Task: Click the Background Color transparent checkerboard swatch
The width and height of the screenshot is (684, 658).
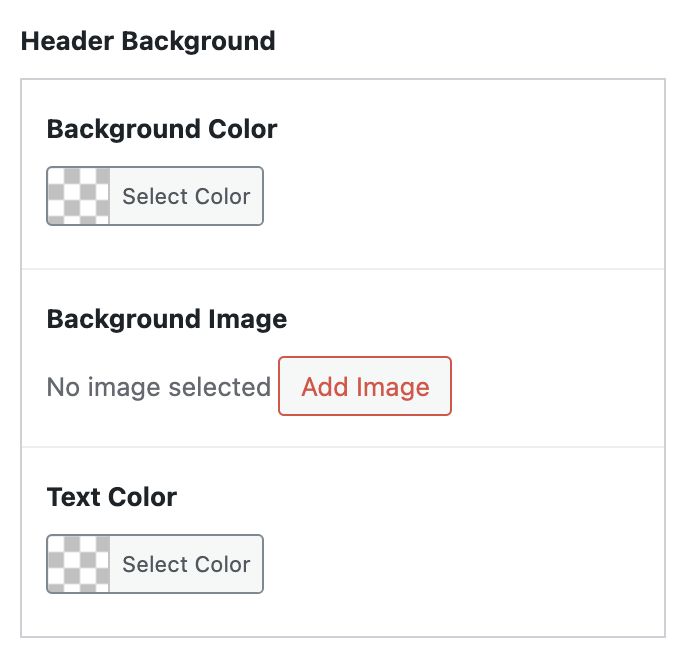Action: pyautogui.click(x=79, y=196)
